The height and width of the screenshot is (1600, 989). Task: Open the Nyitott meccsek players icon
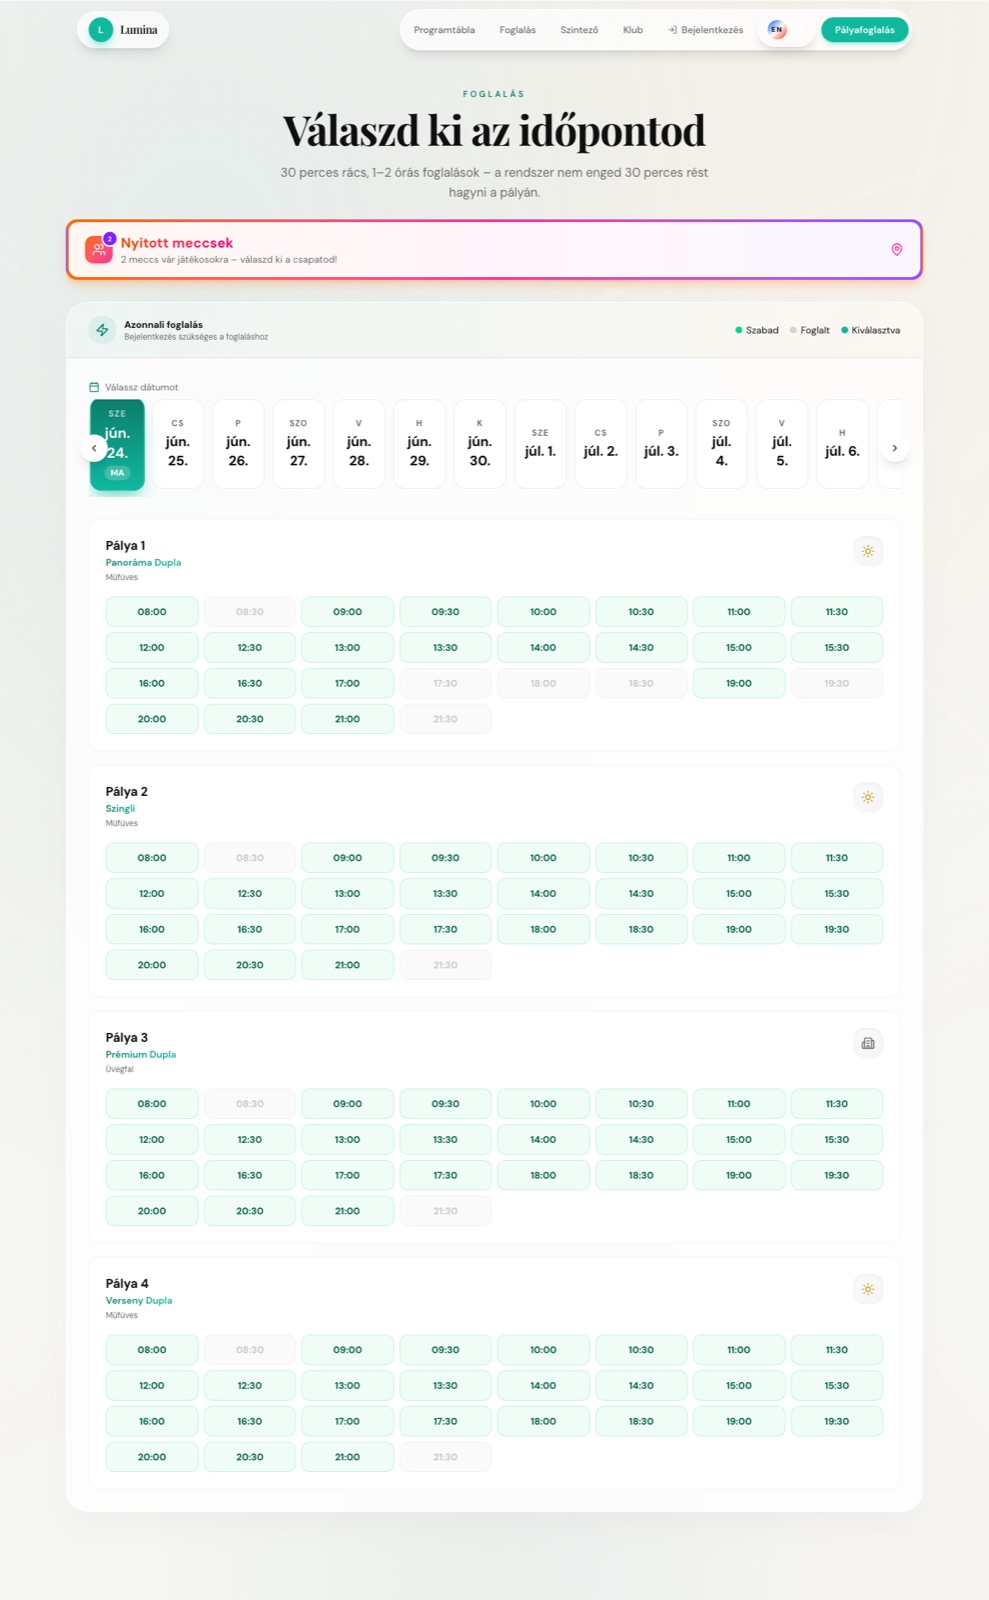(98, 250)
